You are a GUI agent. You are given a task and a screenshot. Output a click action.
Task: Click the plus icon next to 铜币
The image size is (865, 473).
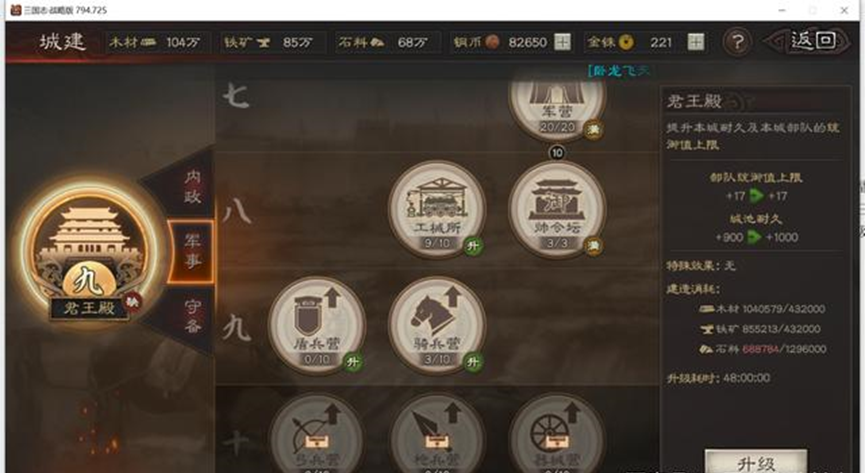[562, 42]
